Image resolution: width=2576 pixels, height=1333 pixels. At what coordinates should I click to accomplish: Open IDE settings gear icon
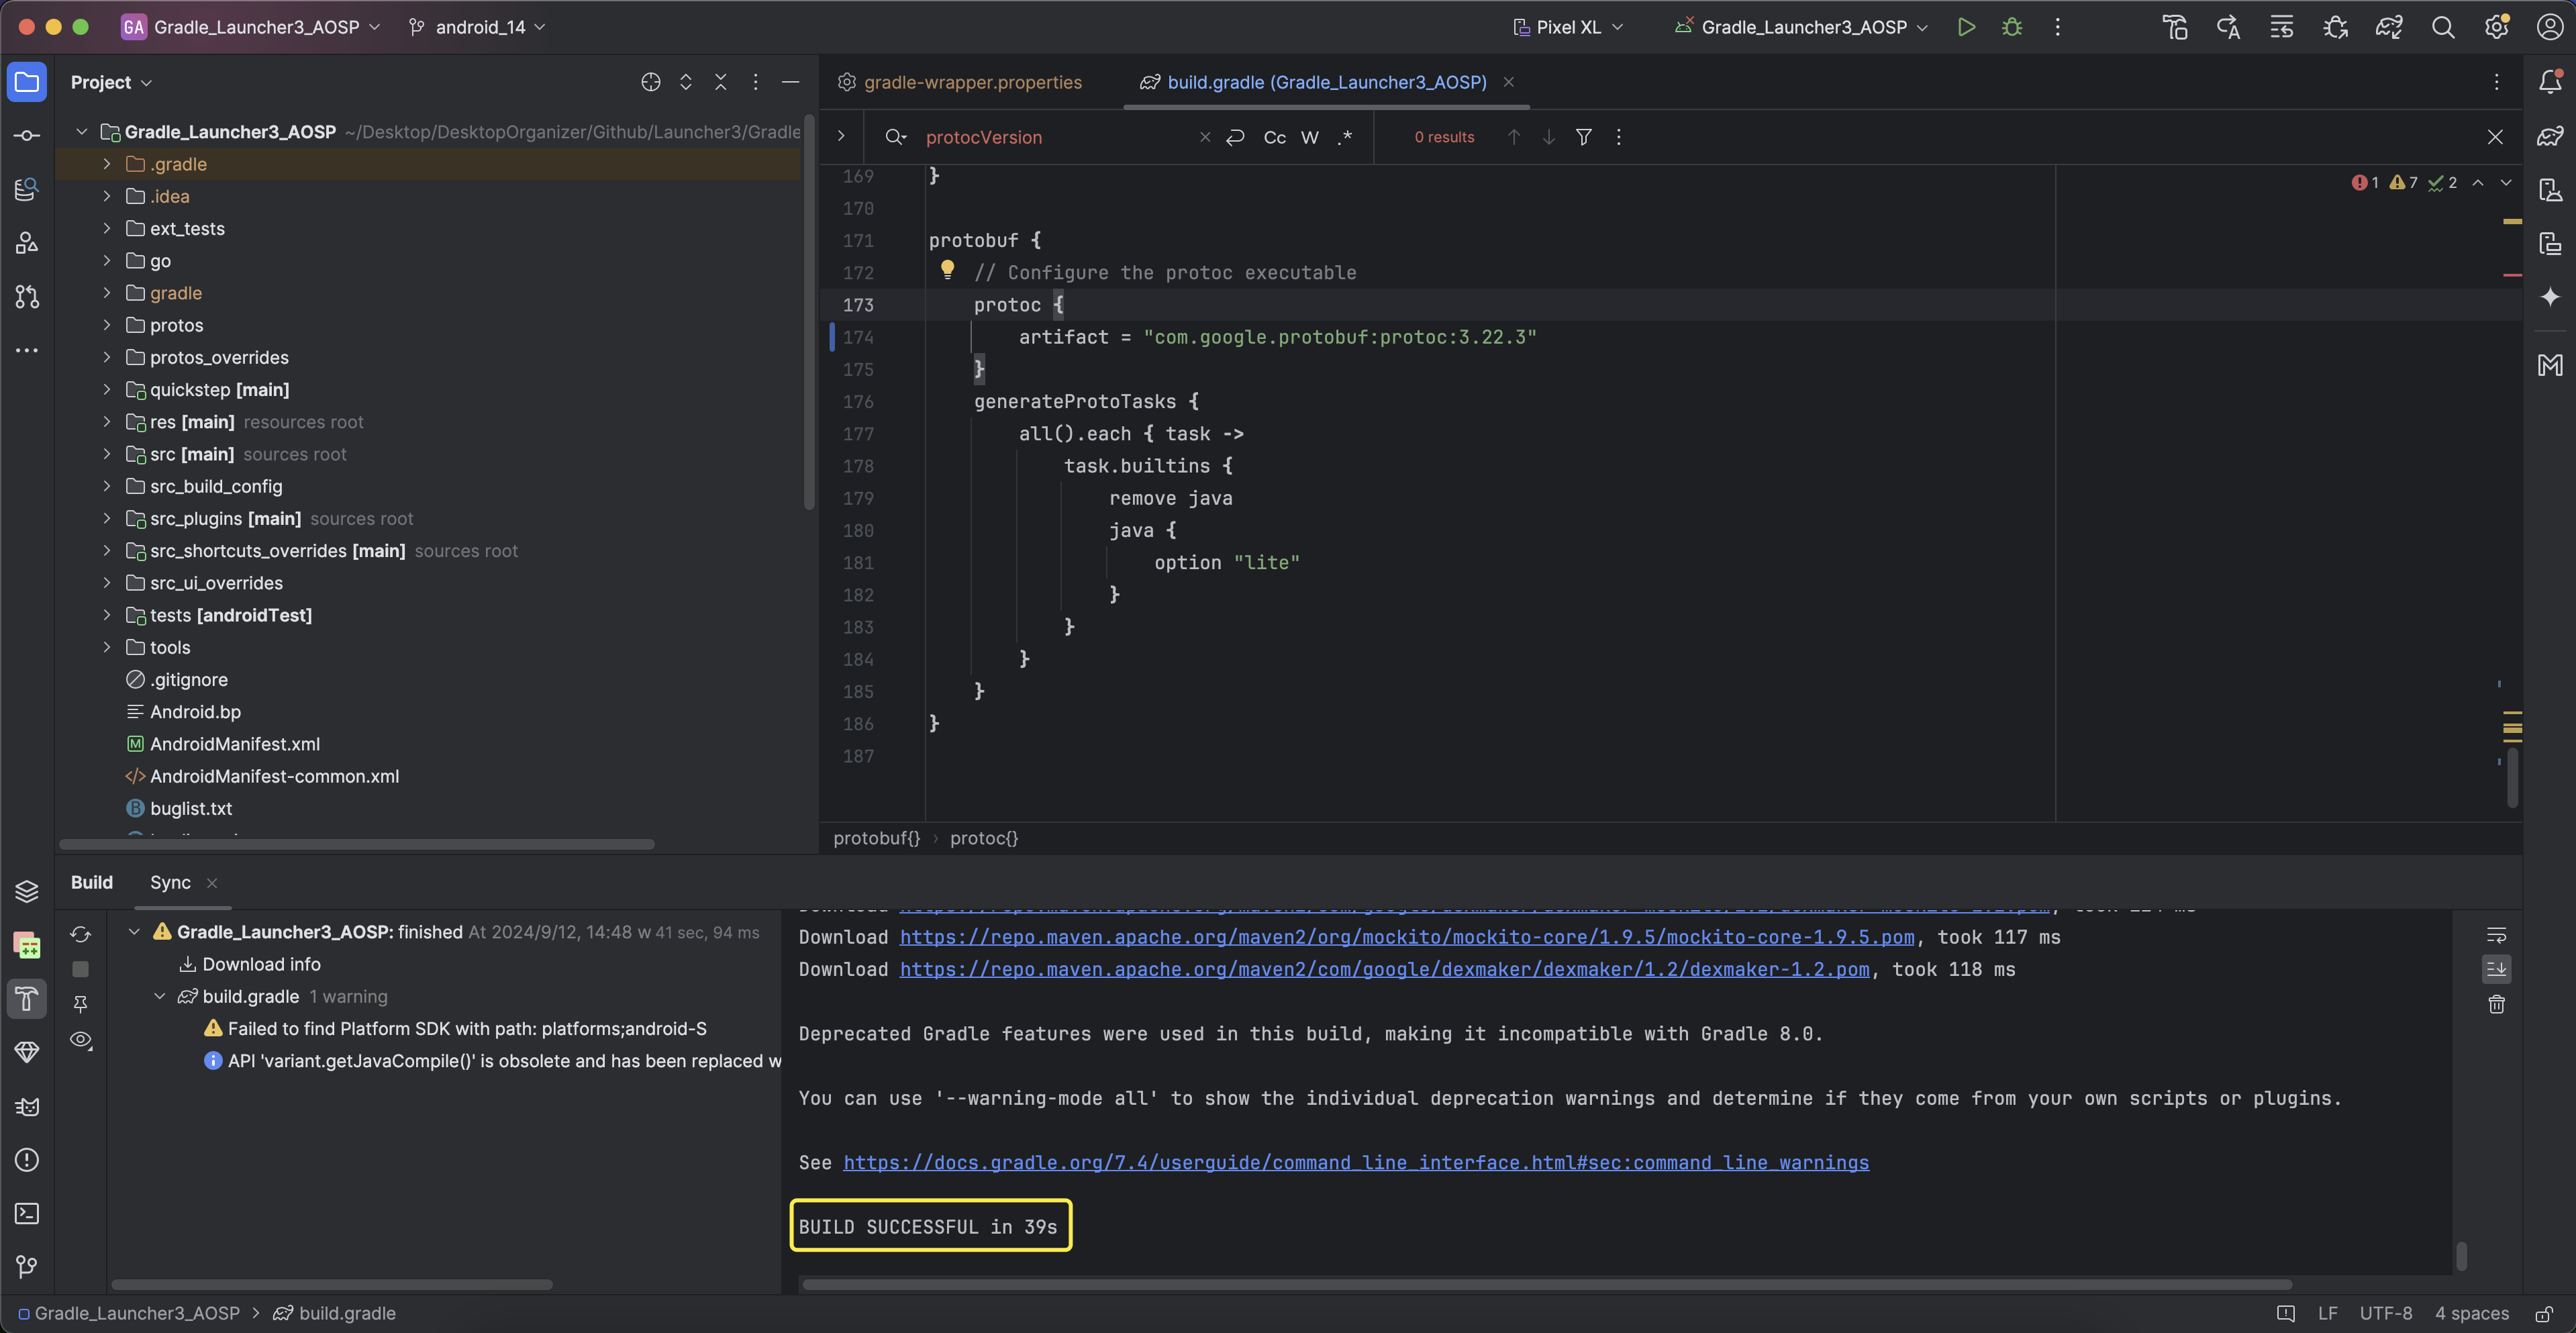pyautogui.click(x=2496, y=27)
